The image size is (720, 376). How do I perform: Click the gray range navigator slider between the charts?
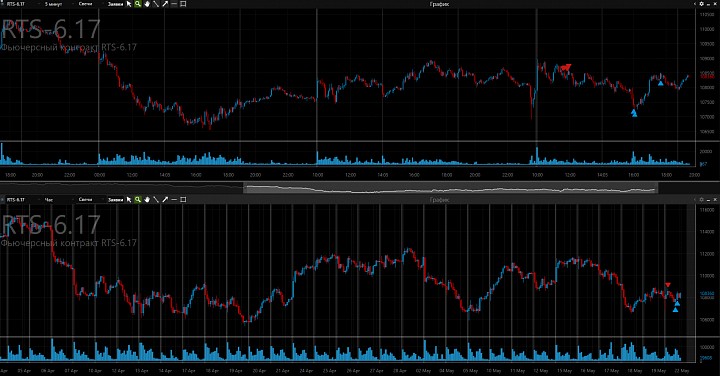click(450, 188)
